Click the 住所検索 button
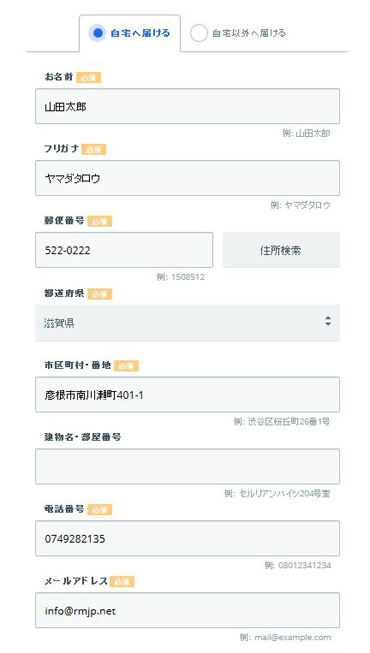Viewport: 370px width, 653px height. point(281,250)
